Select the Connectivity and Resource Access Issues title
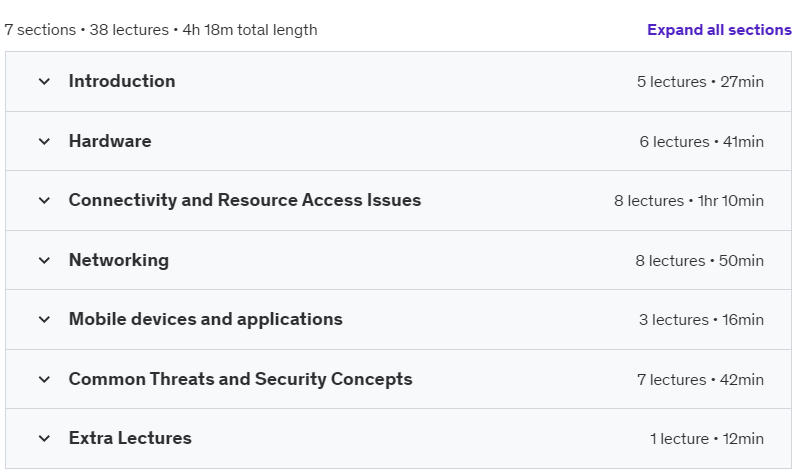The height and width of the screenshot is (470, 793). [245, 200]
